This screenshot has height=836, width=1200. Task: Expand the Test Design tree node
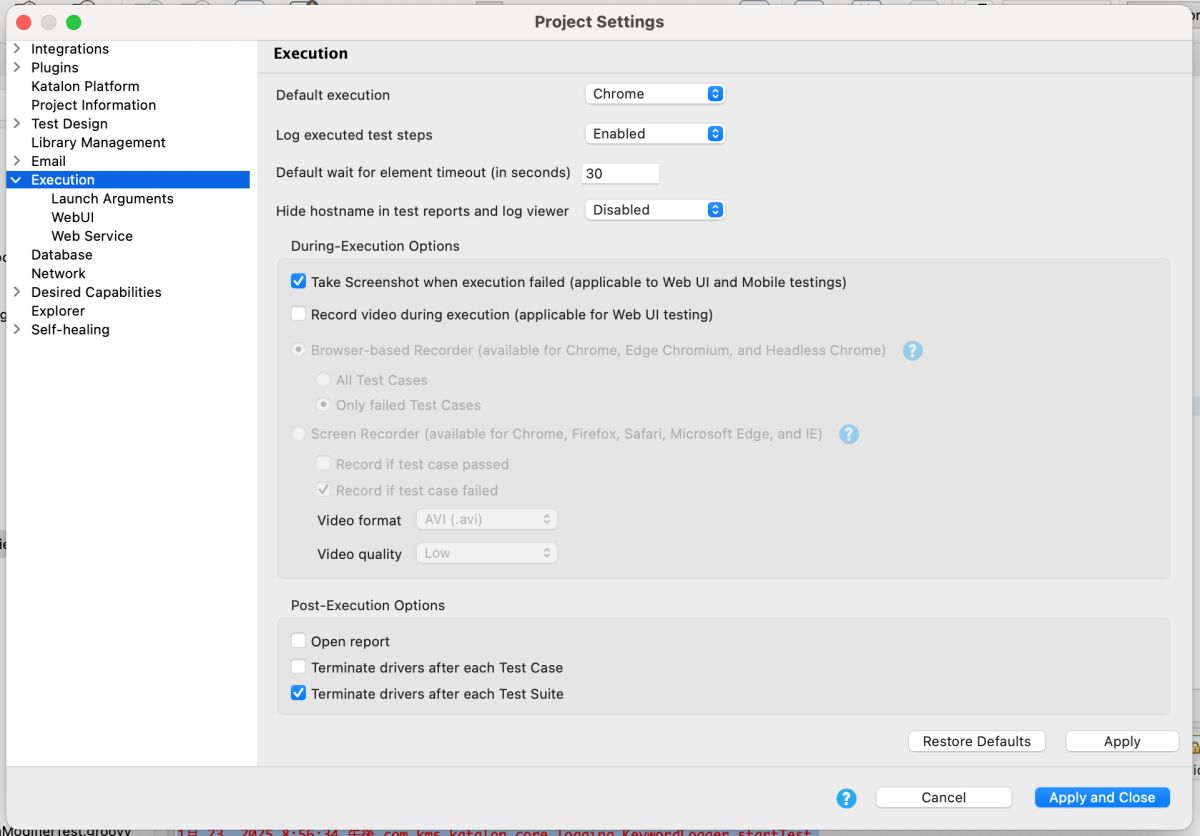click(x=16, y=123)
